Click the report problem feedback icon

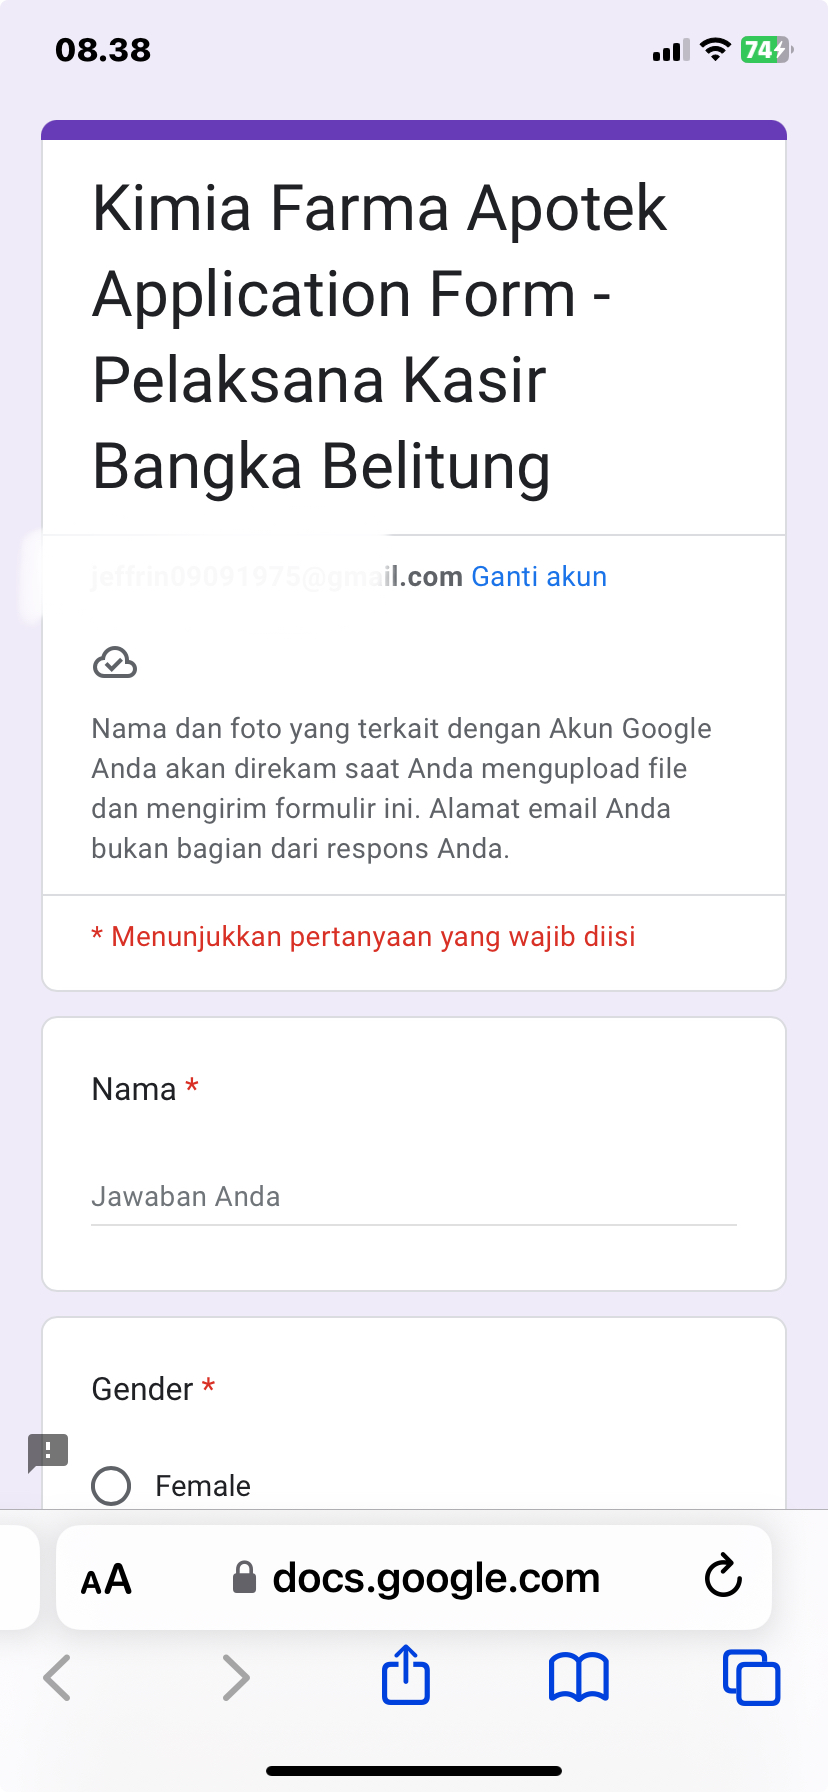47,1452
